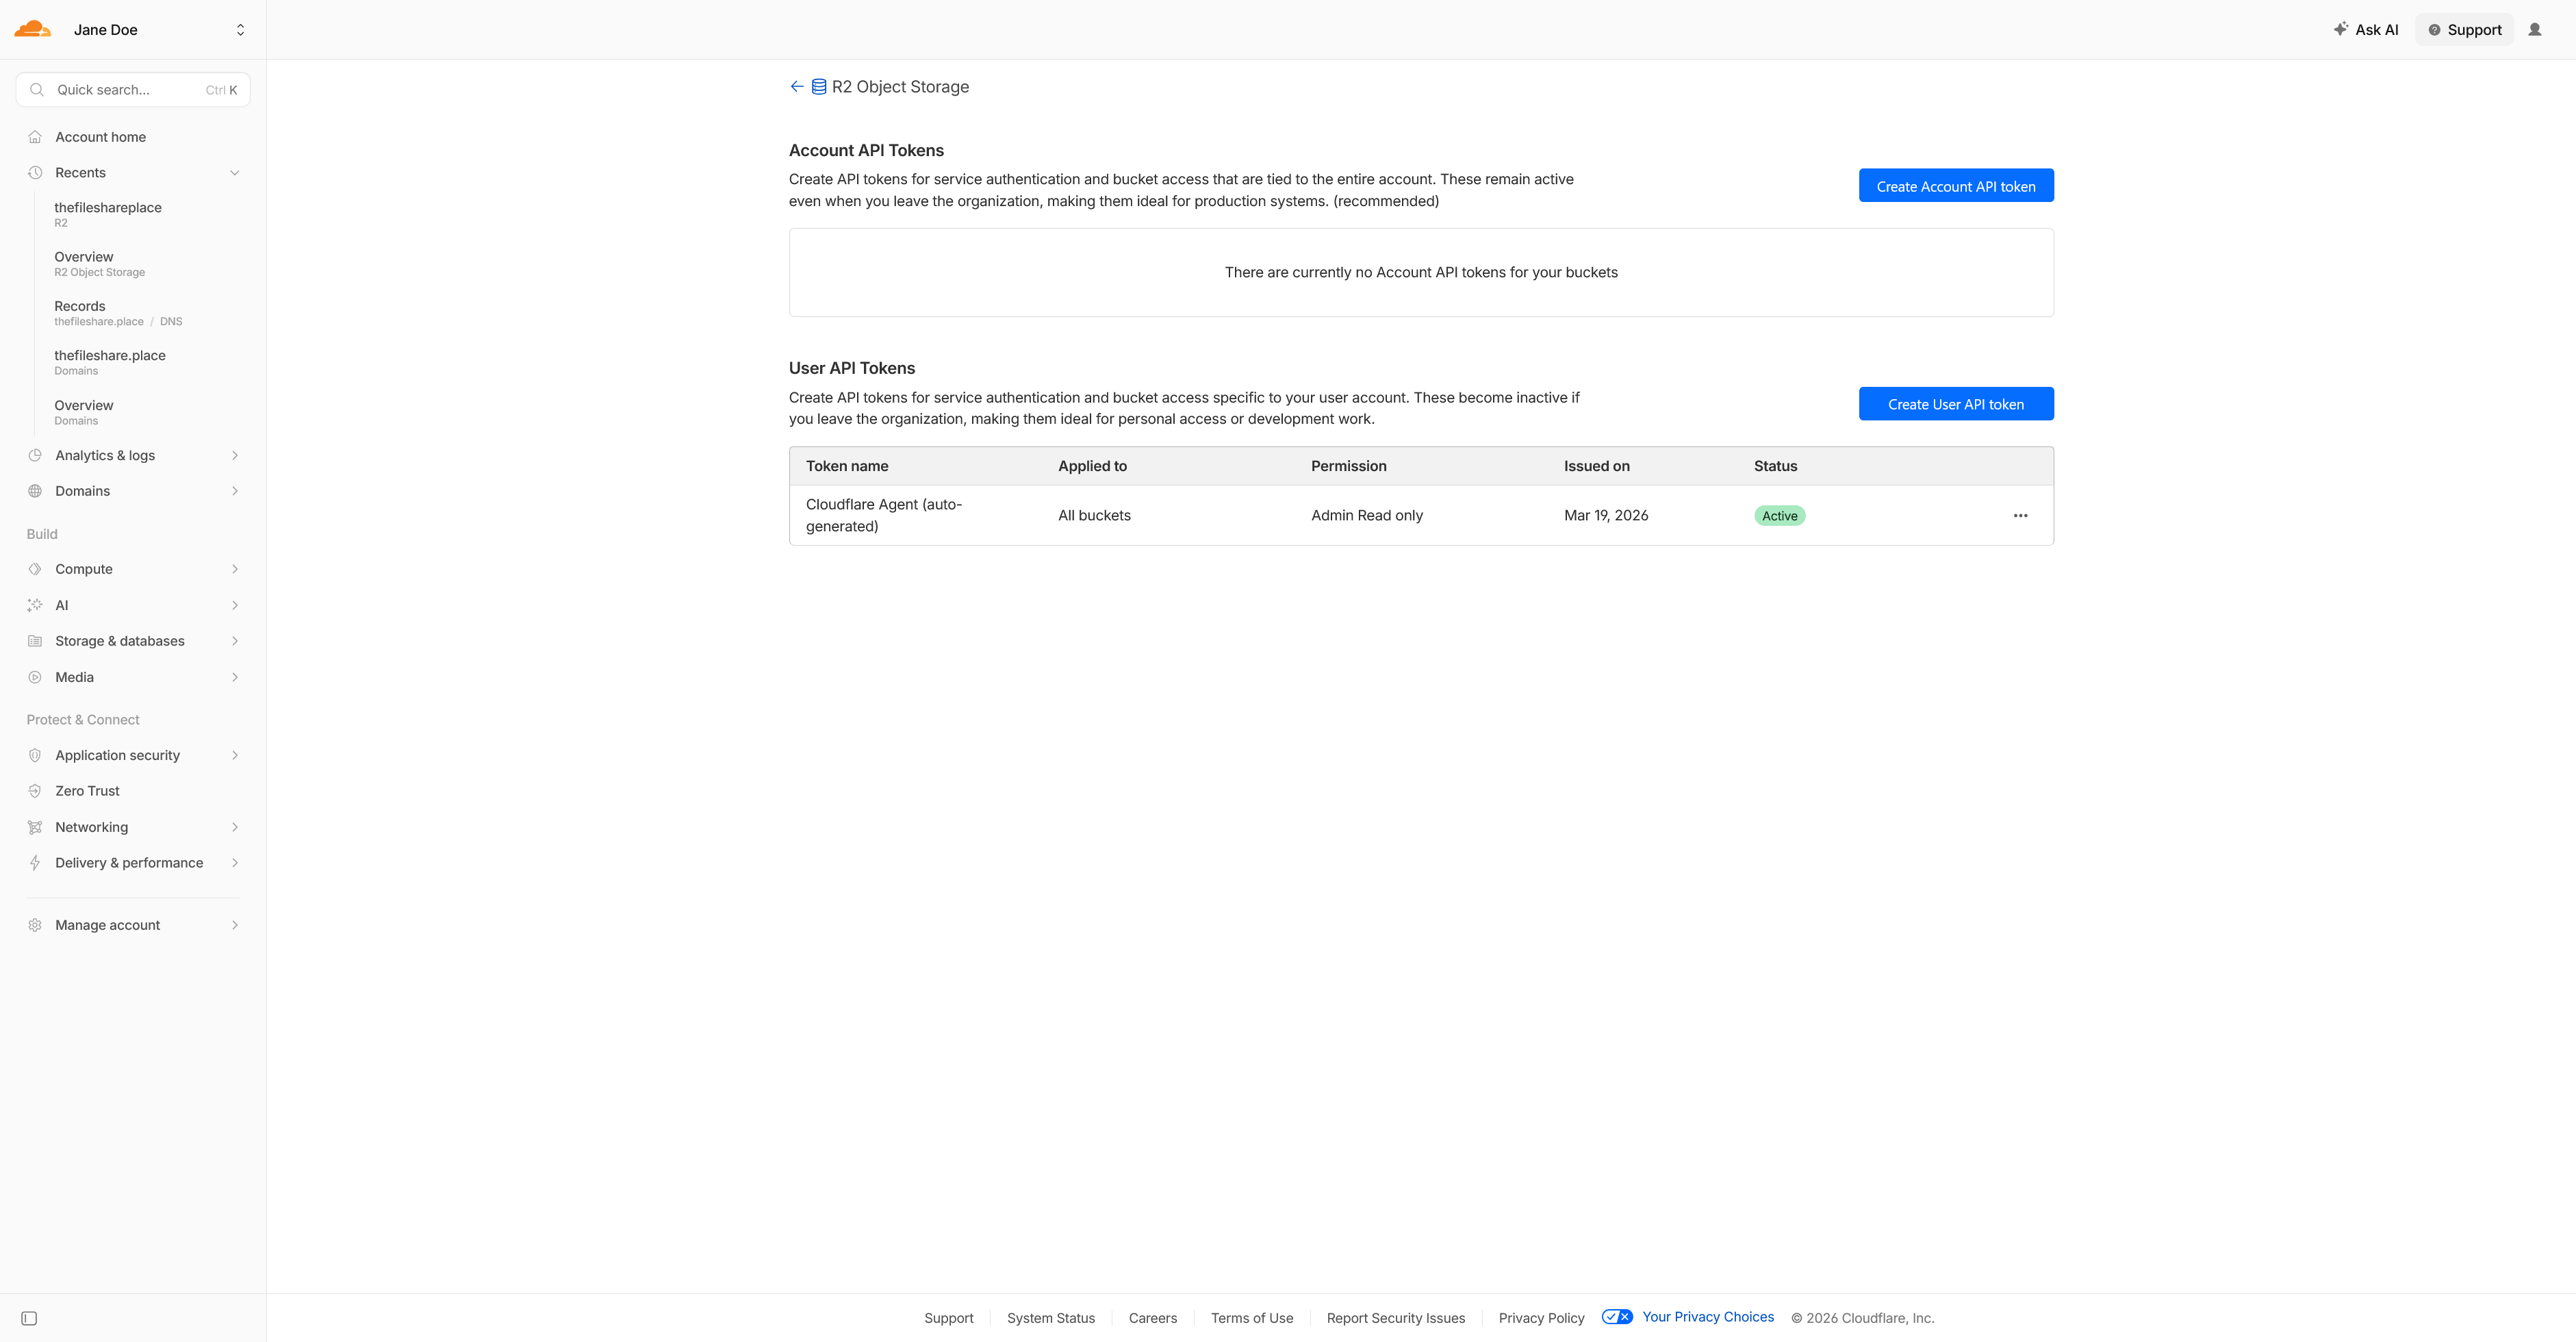Click the Recents clock icon
Viewport: 2576px width, 1342px height.
click(x=35, y=173)
